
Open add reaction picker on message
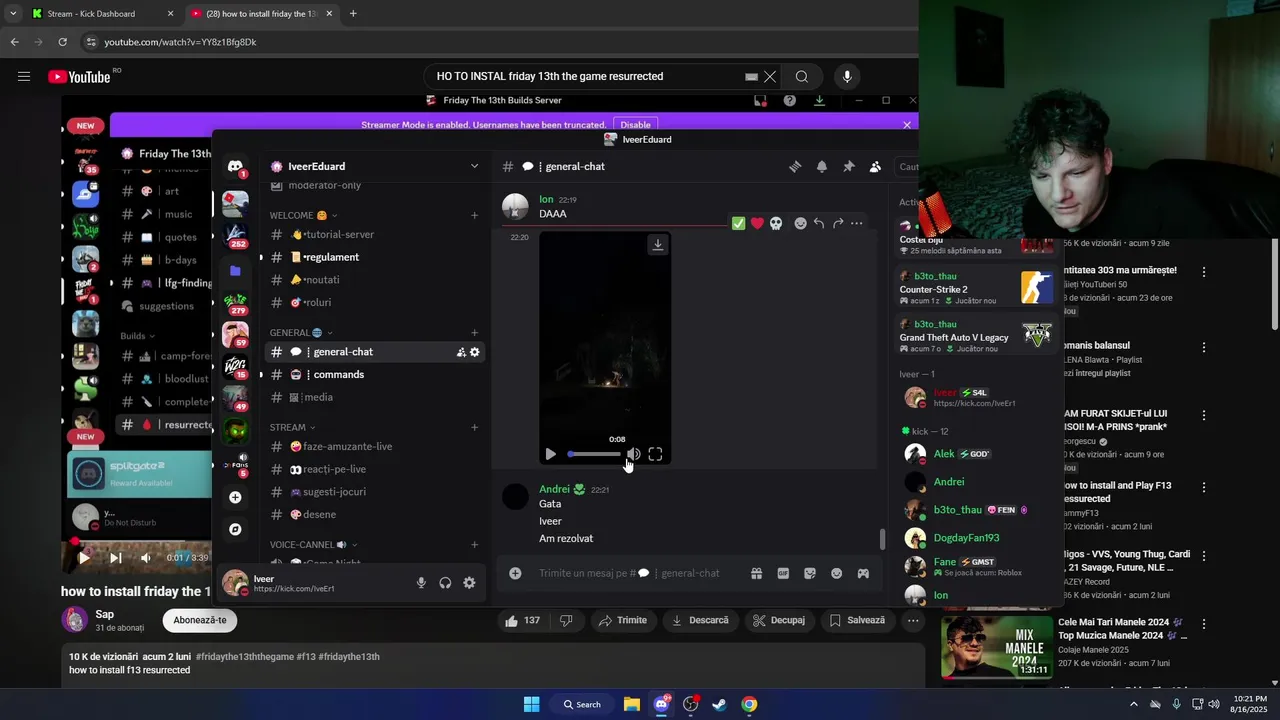(x=800, y=223)
